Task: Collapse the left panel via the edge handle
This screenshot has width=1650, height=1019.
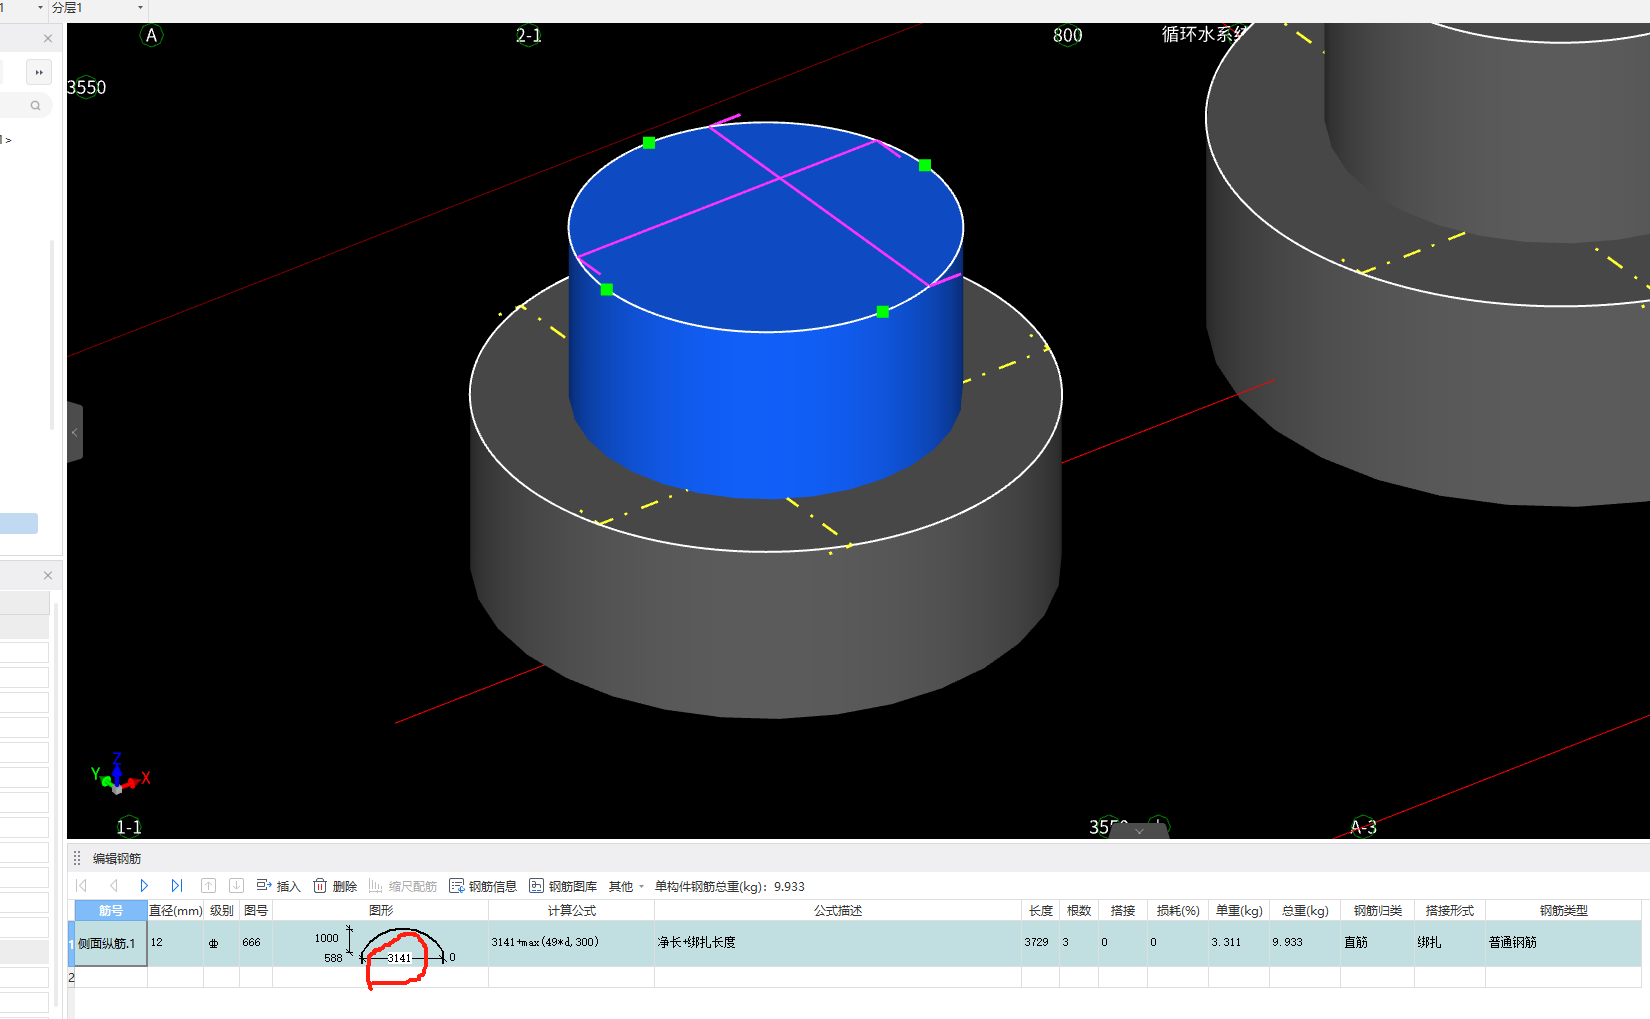Action: pos(74,432)
